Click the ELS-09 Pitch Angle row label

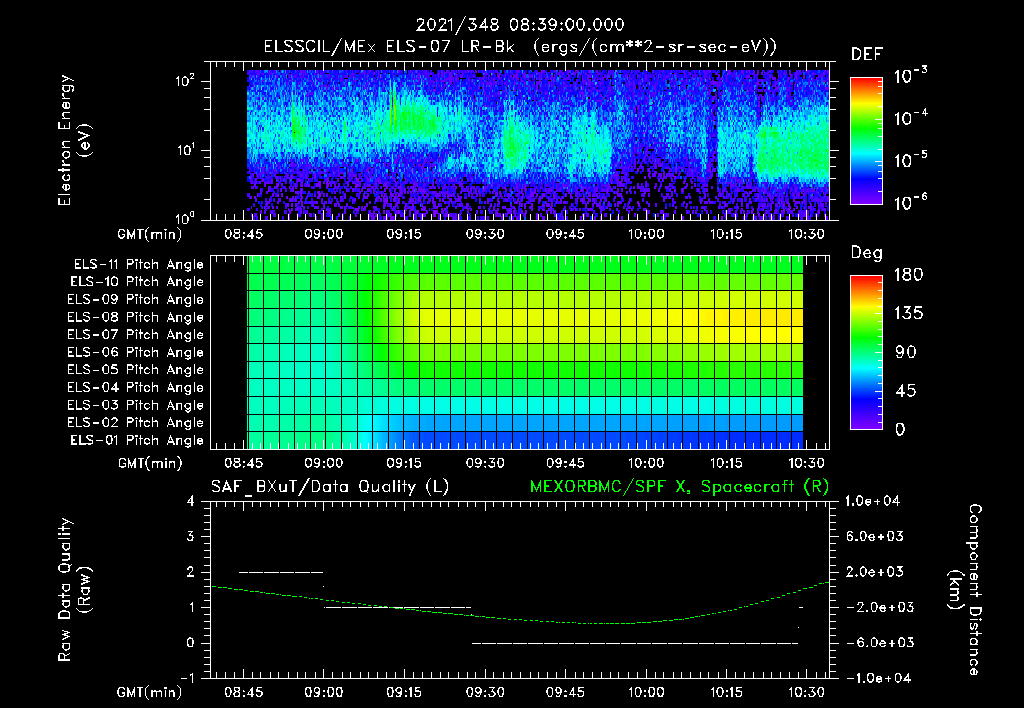135,300
